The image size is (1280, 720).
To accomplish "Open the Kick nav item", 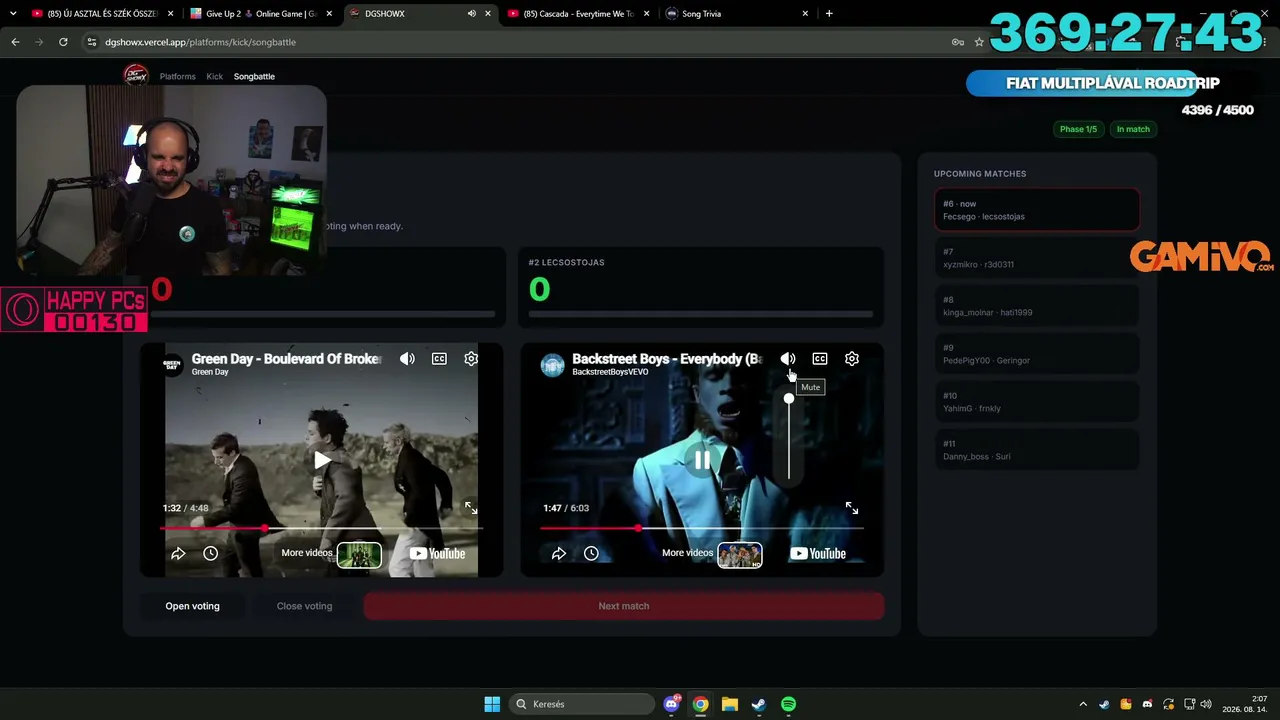I will coord(215,76).
